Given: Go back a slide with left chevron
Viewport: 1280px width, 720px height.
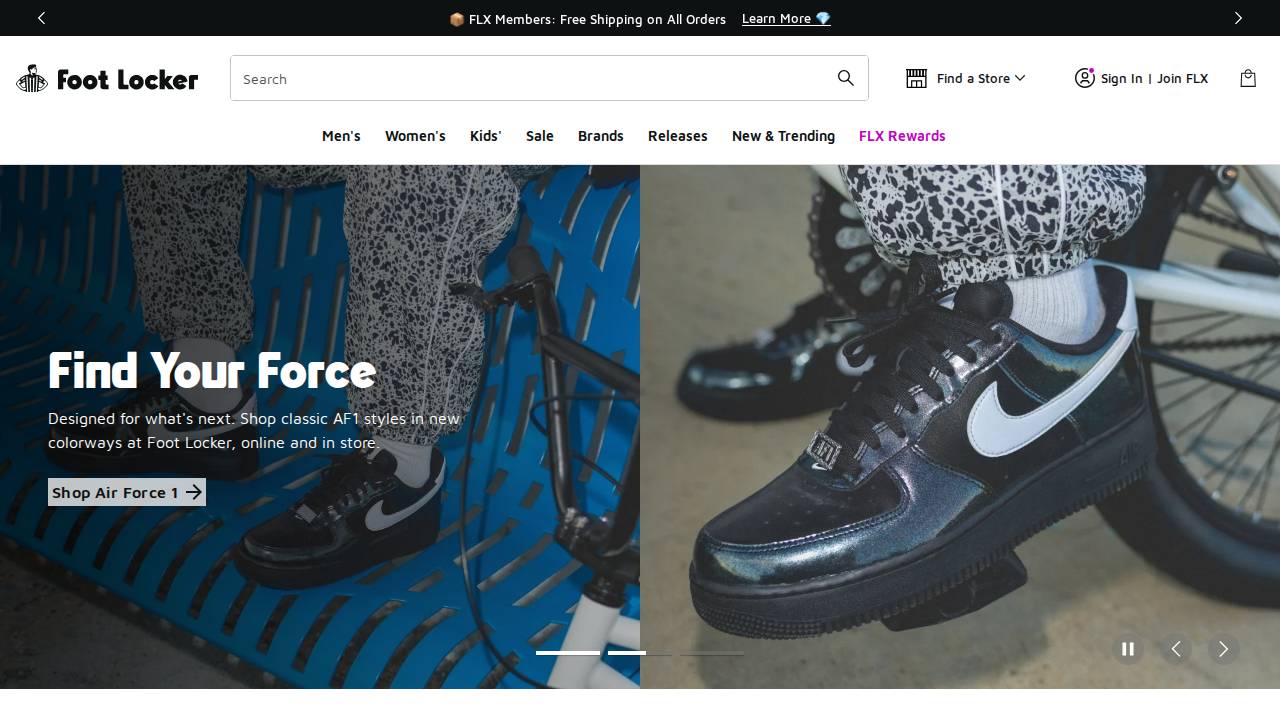Looking at the screenshot, I should [1176, 649].
